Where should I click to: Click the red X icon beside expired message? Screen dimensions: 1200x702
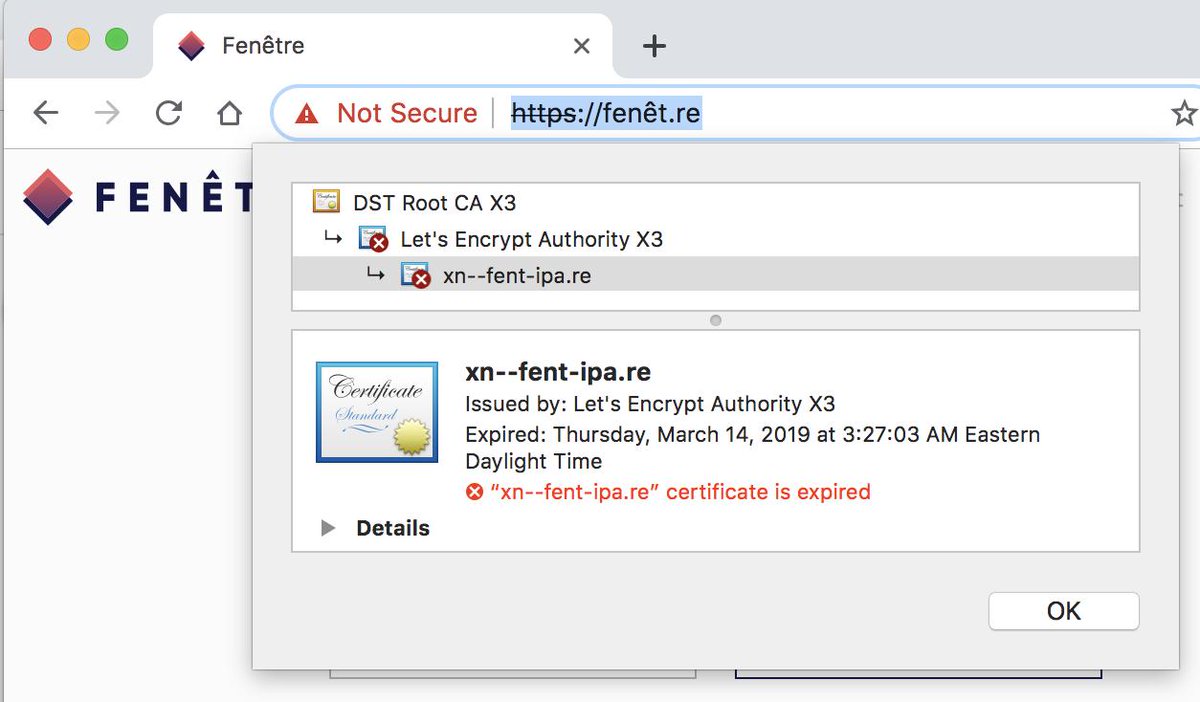(475, 492)
